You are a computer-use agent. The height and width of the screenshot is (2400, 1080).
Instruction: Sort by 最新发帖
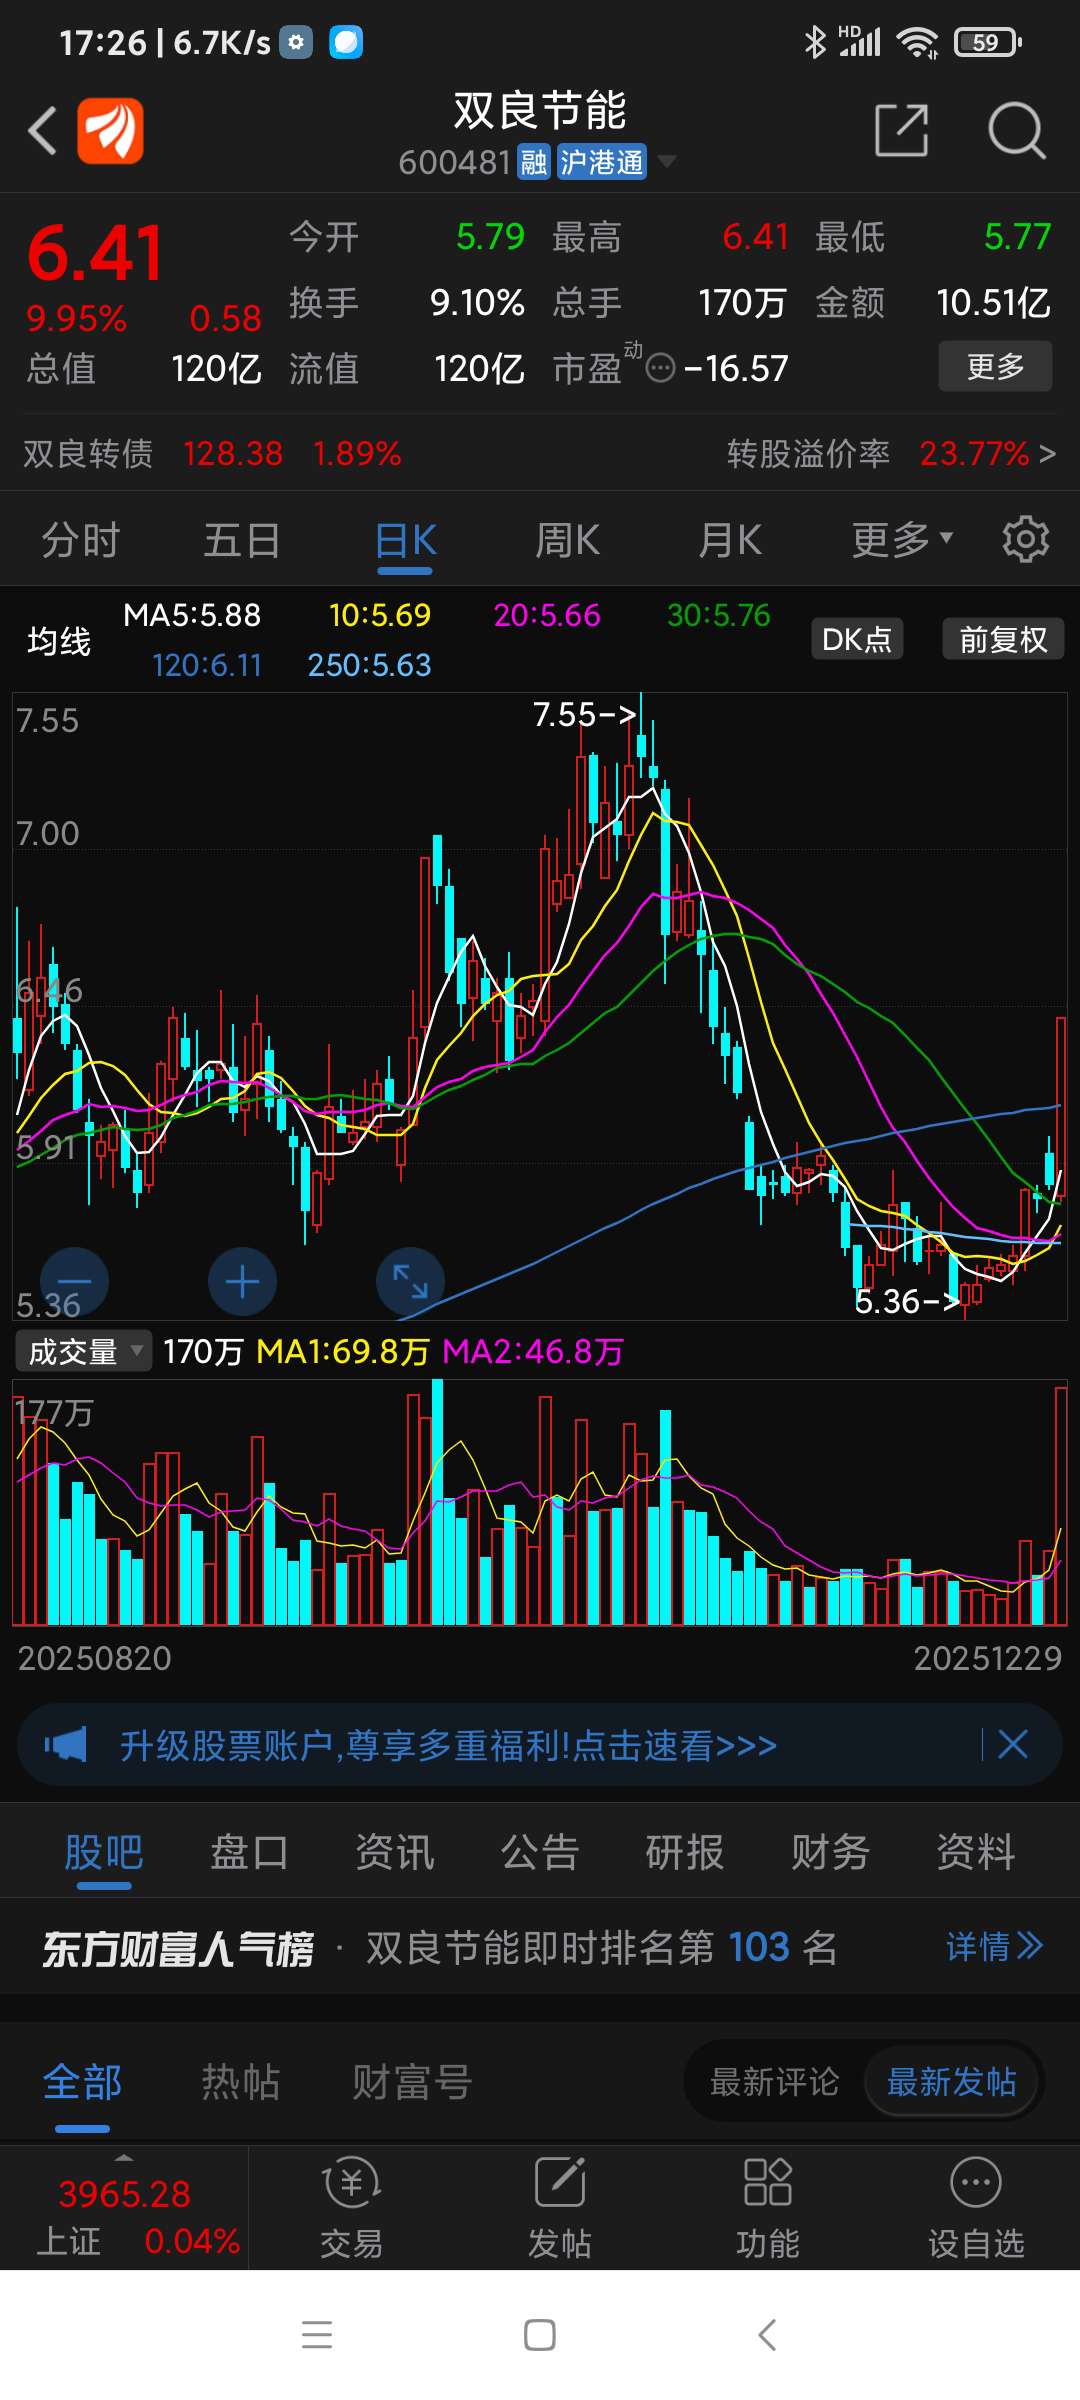(x=952, y=2082)
